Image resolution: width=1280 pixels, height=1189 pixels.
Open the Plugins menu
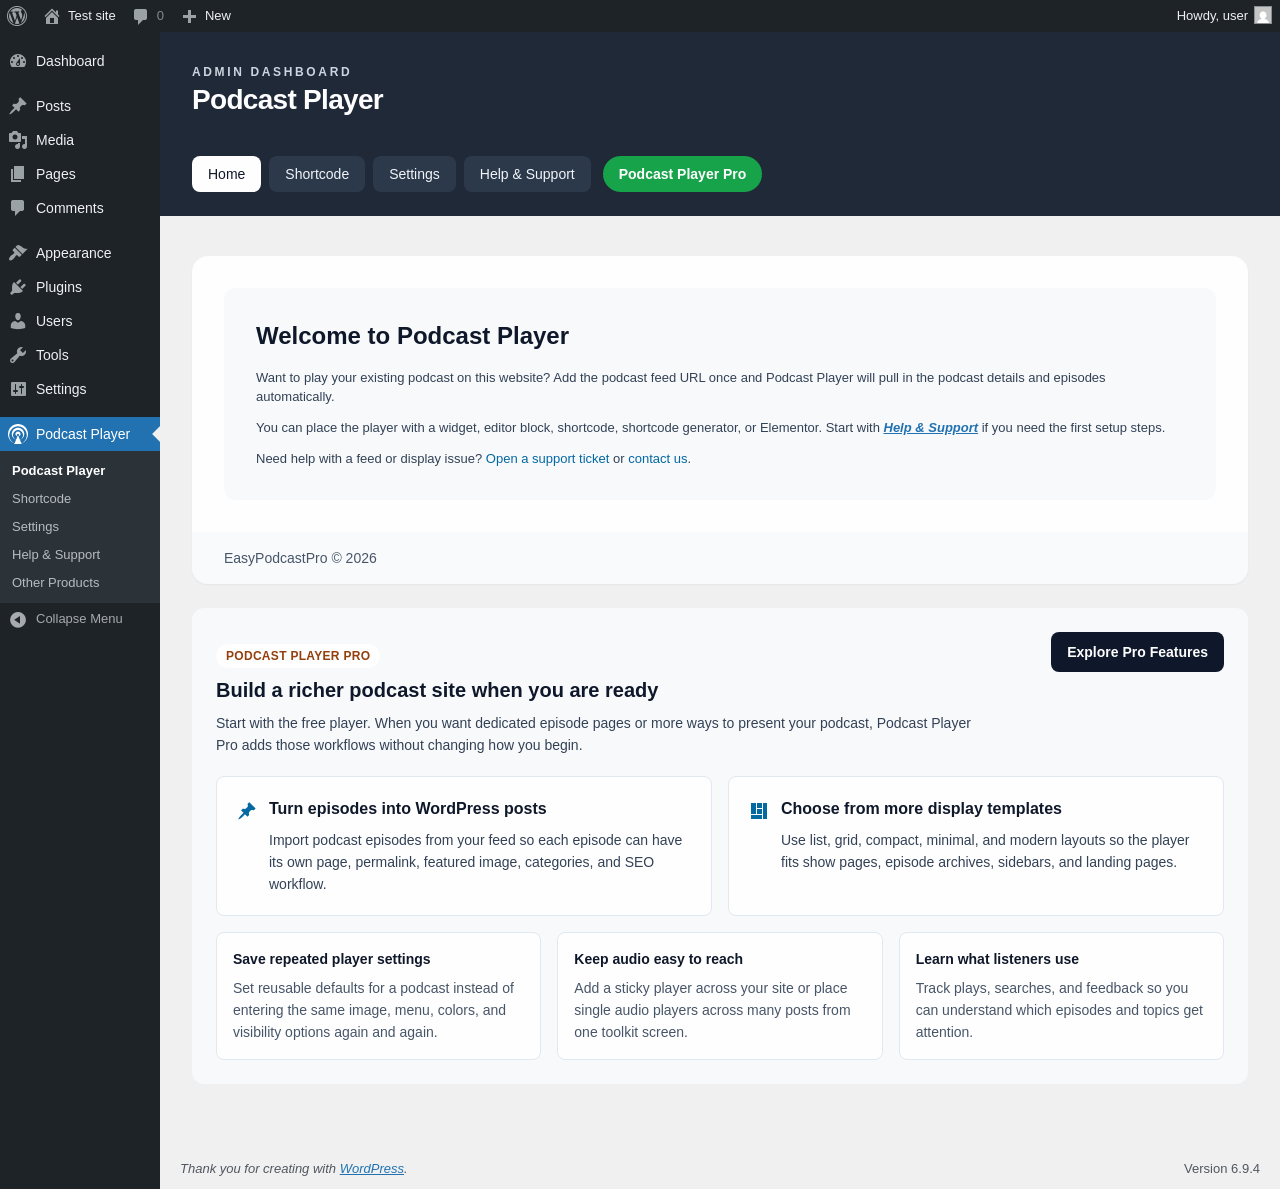[80, 287]
